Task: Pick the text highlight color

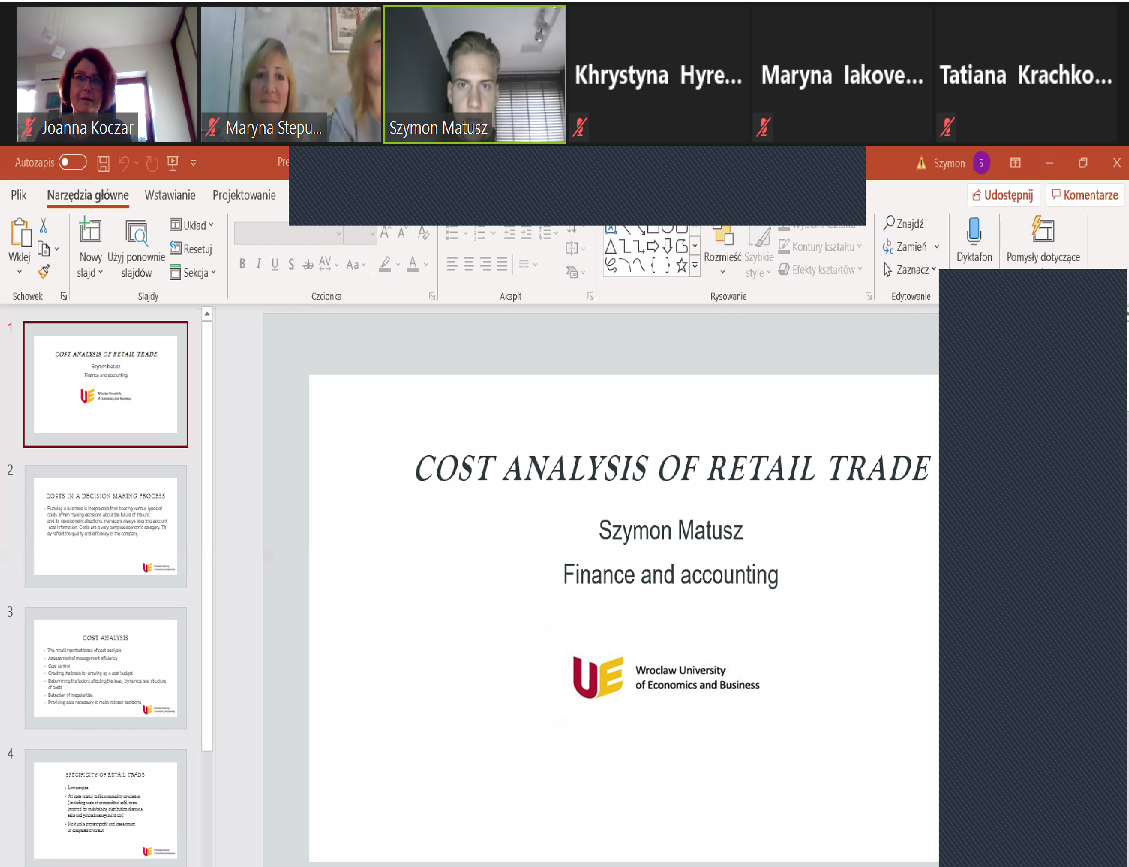Action: coord(385,264)
